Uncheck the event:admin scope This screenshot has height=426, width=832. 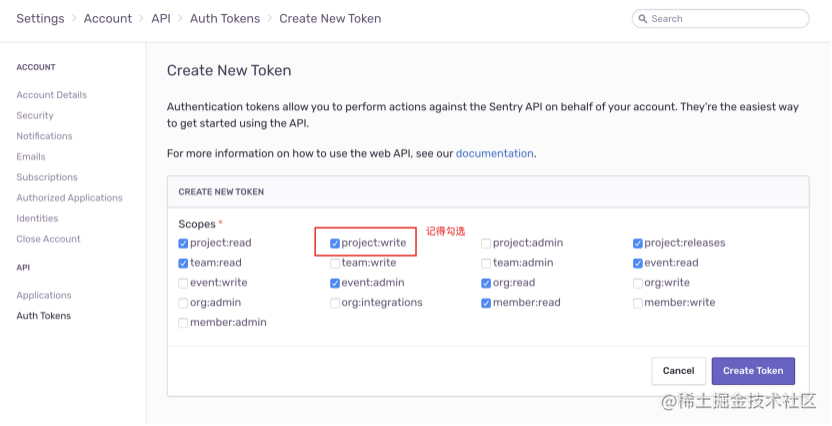(x=335, y=283)
